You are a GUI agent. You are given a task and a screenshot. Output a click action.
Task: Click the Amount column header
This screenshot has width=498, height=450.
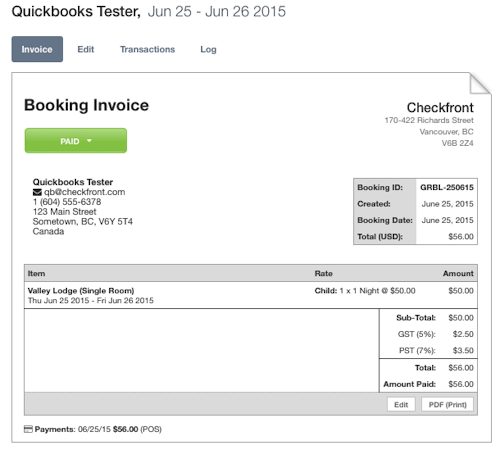[x=458, y=274]
